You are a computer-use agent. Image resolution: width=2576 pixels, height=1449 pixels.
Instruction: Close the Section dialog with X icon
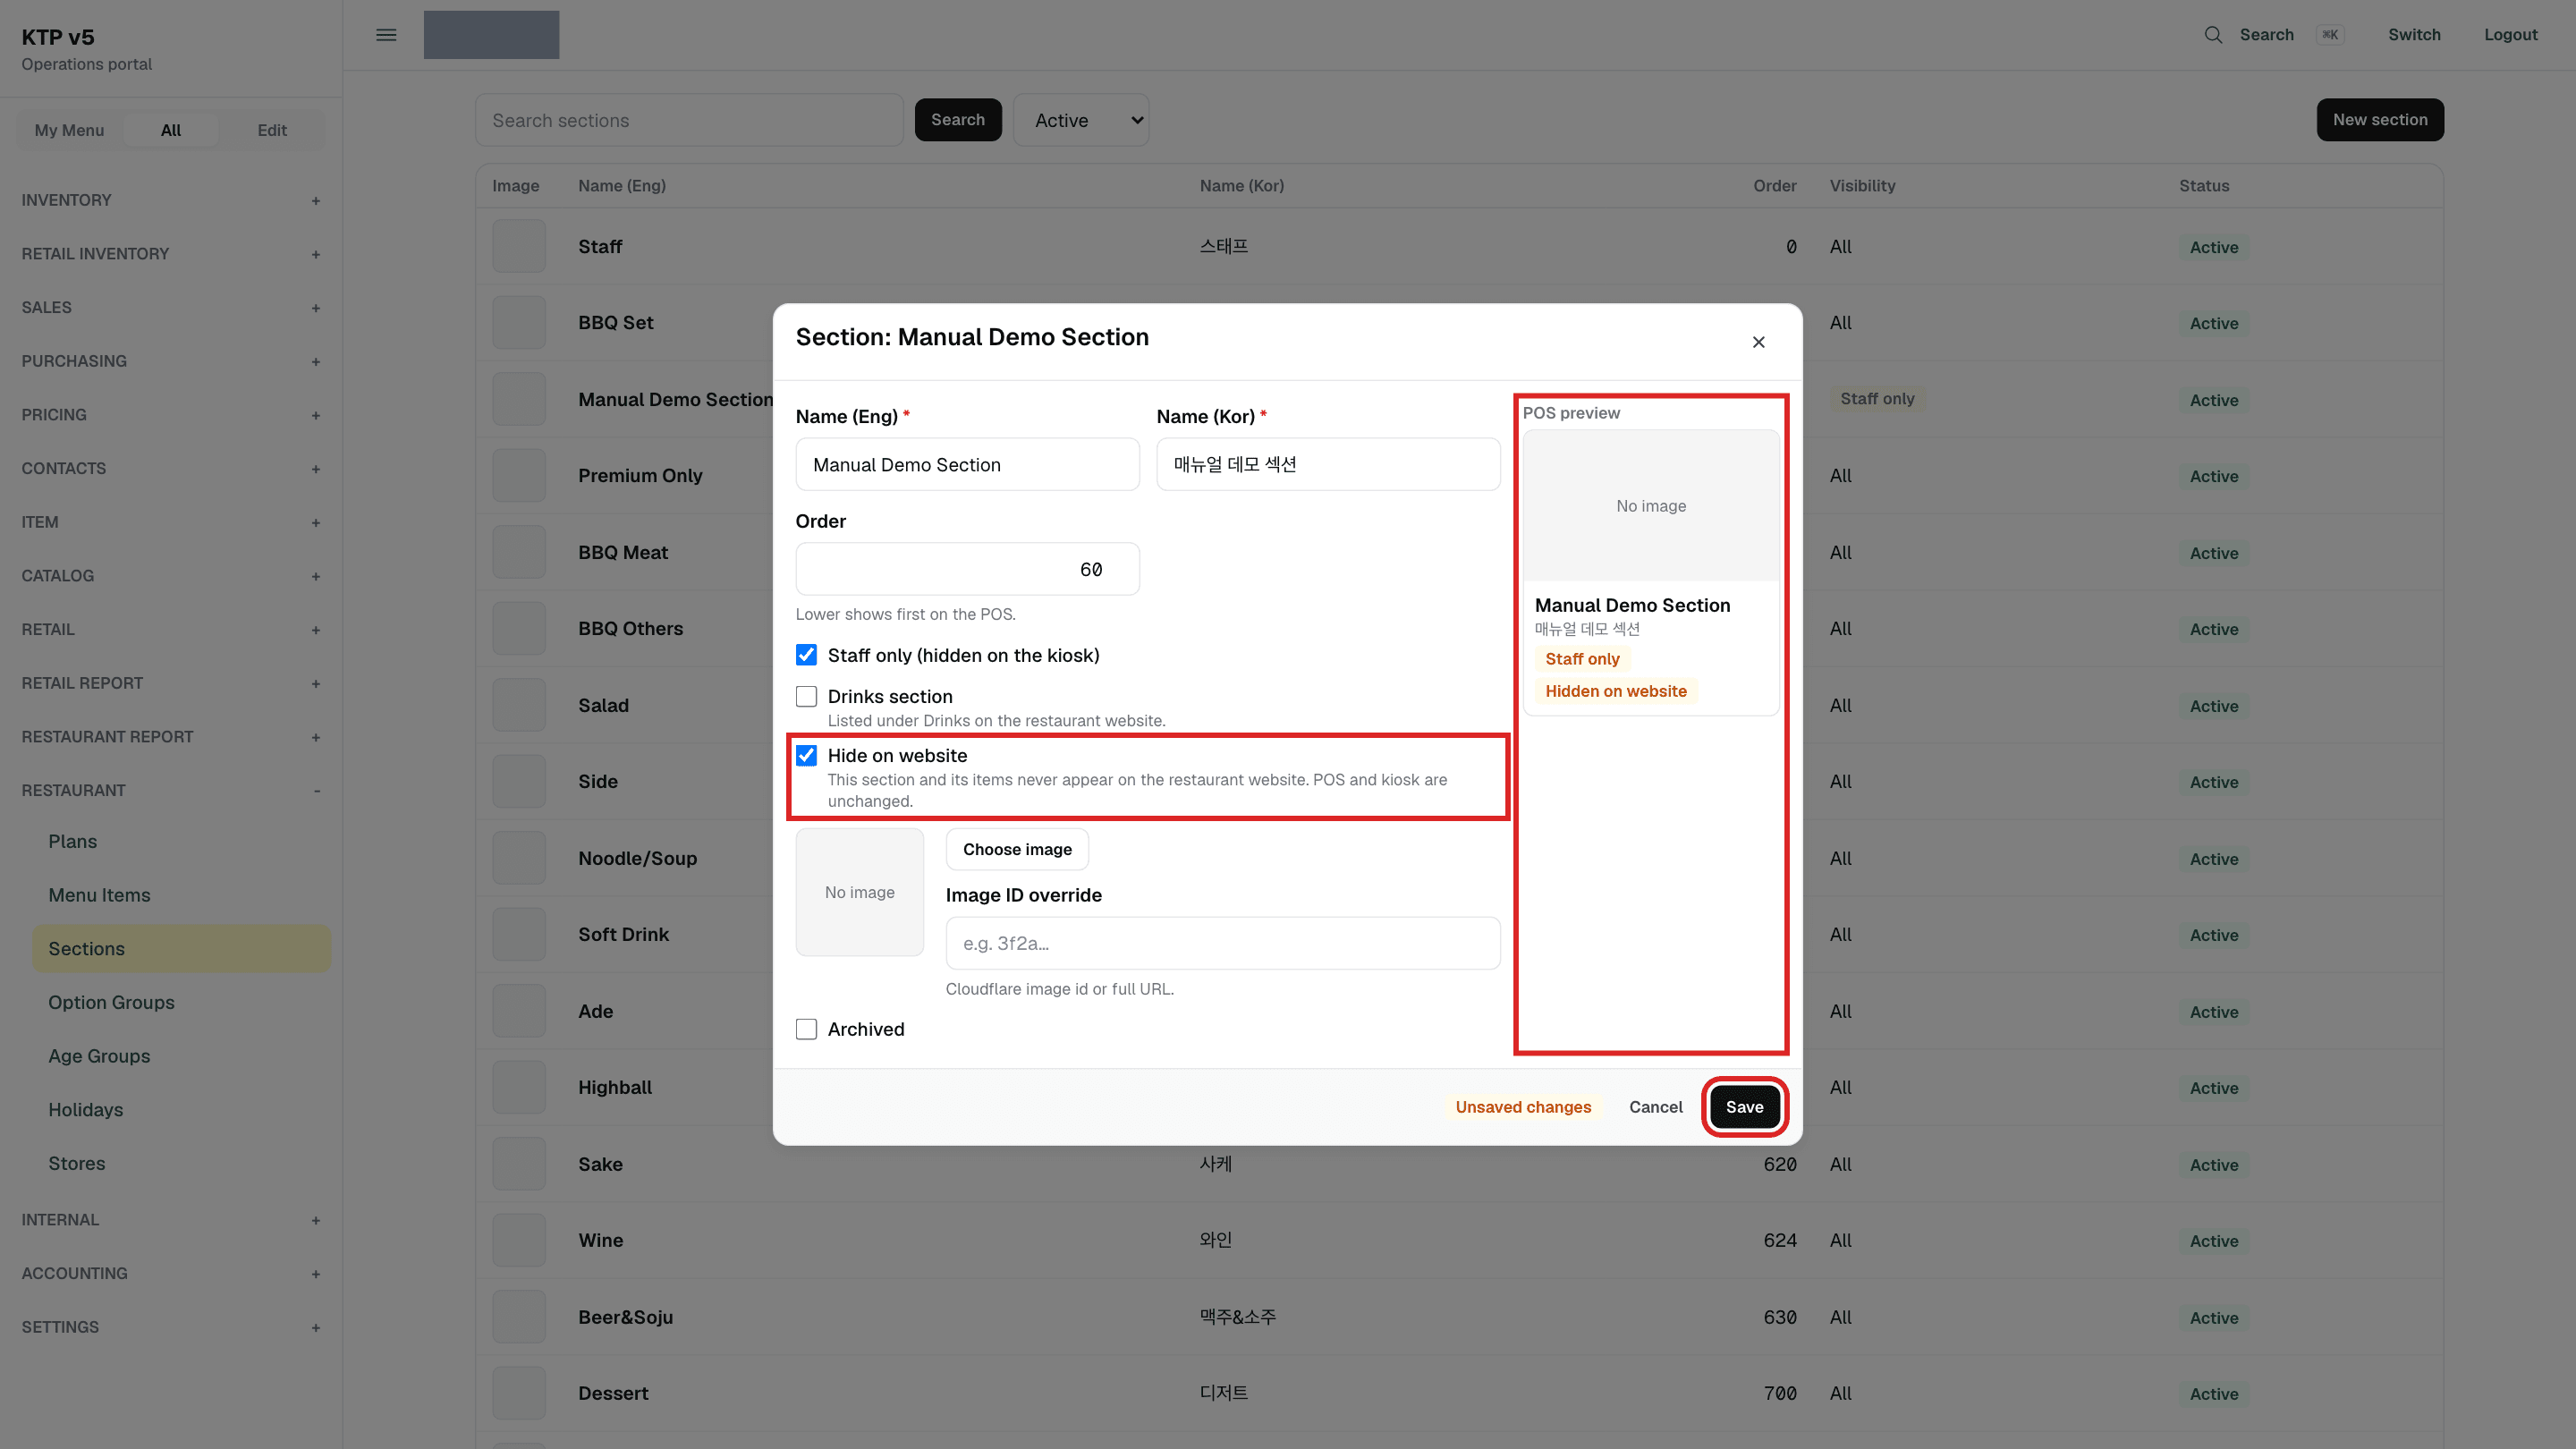pos(1758,342)
